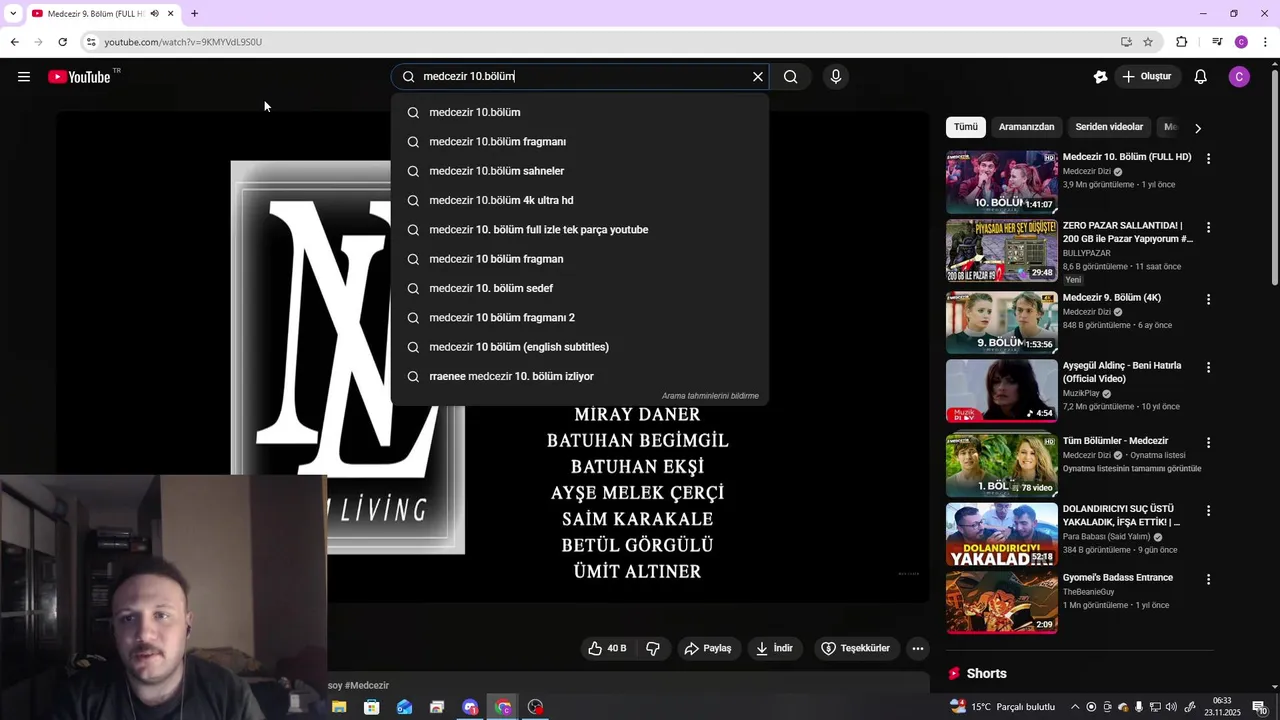Open ZERO PAZAR SALLANTIDA video title

pos(1128,232)
